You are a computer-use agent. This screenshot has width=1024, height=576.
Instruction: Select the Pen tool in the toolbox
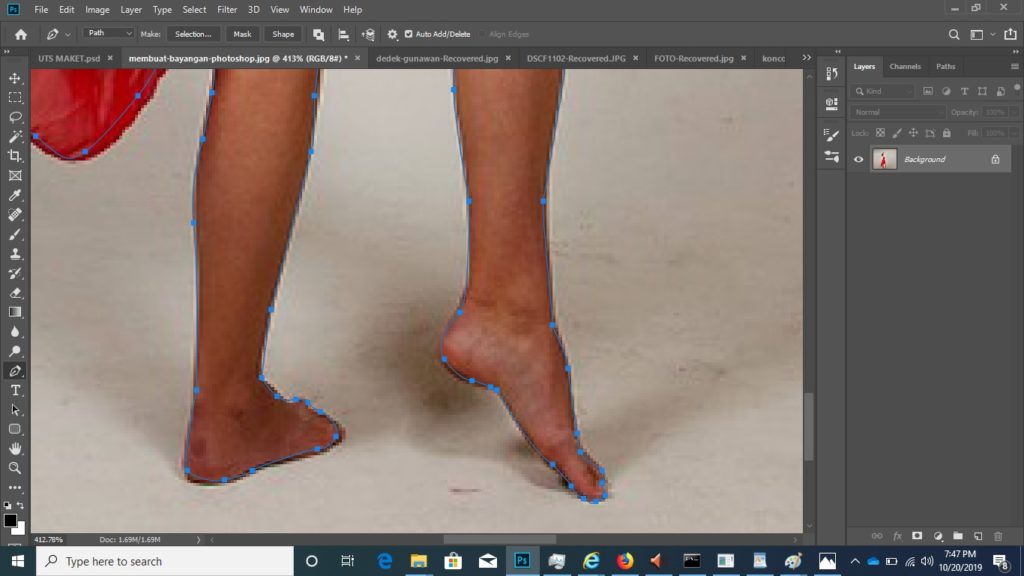15,371
